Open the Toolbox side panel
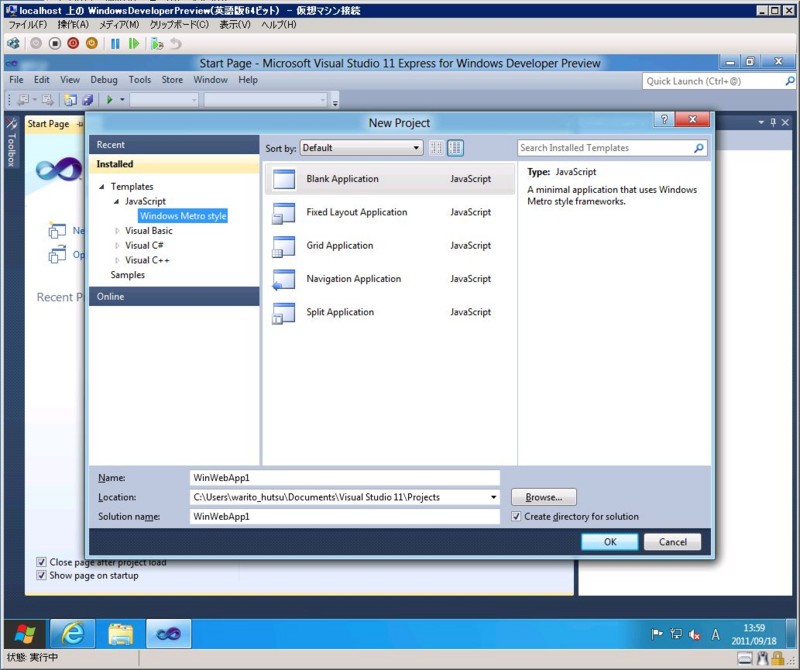 tap(11, 142)
